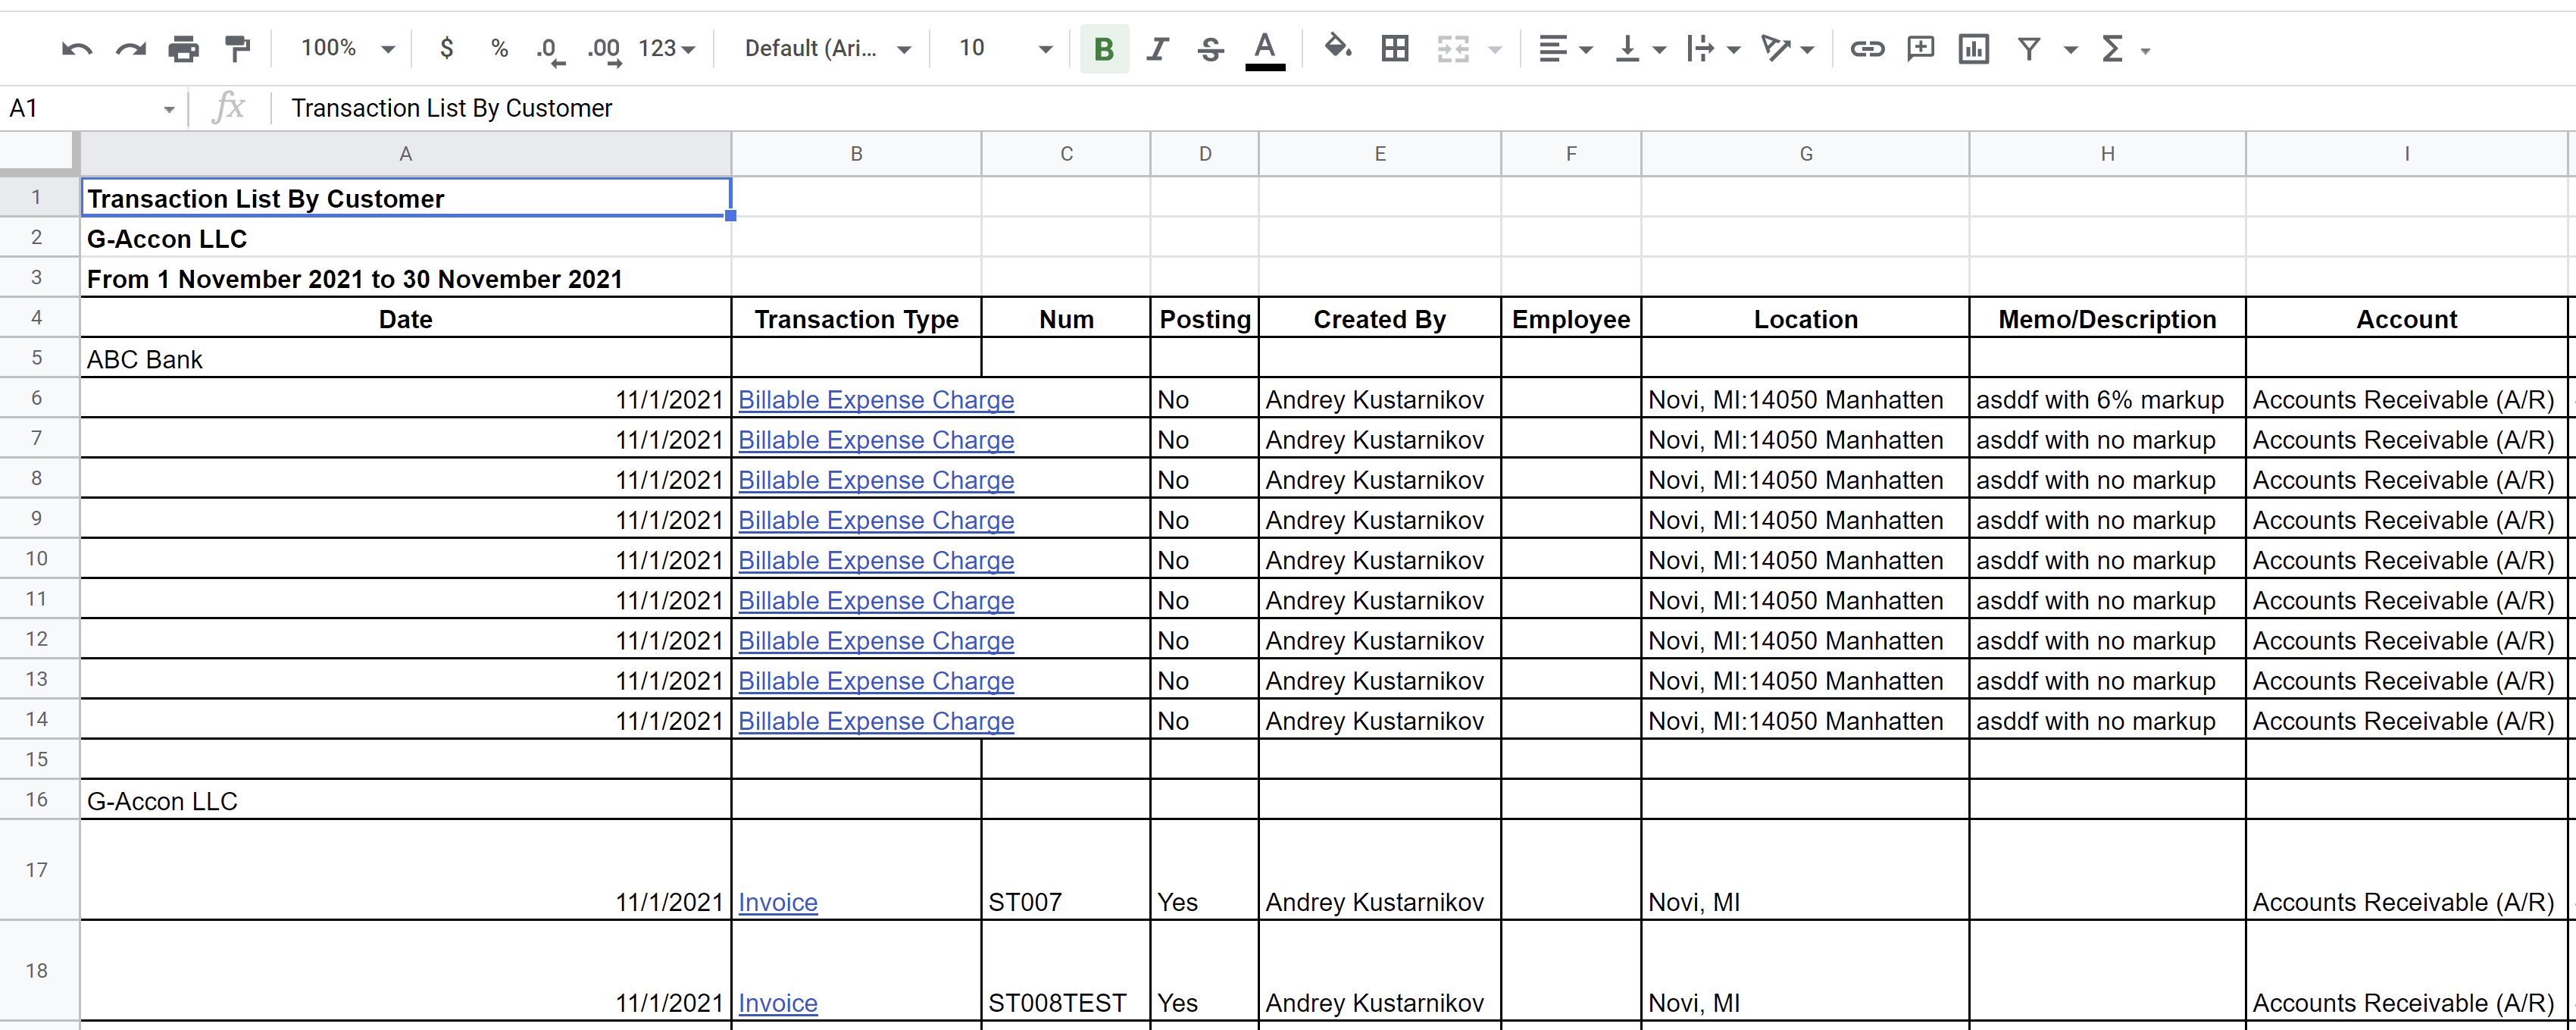This screenshot has height=1030, width=2576.
Task: Open the font family dropdown
Action: coord(828,48)
